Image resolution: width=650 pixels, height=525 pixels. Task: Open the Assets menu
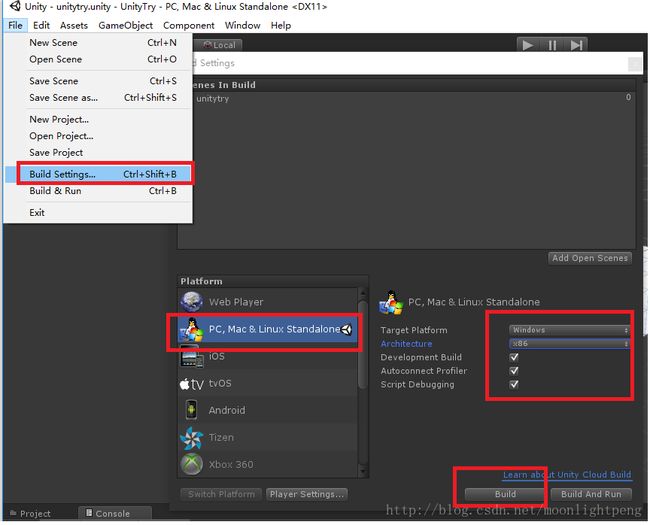pos(74,25)
